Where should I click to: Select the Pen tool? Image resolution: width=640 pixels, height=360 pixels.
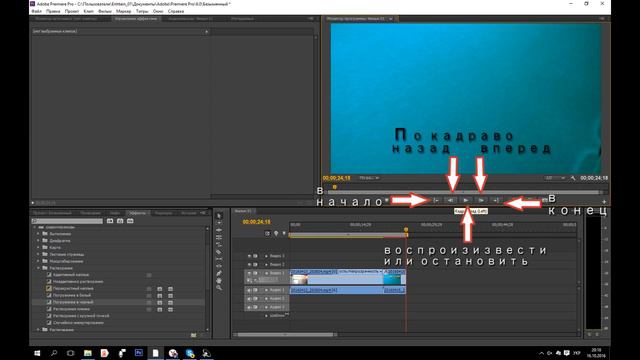click(219, 273)
